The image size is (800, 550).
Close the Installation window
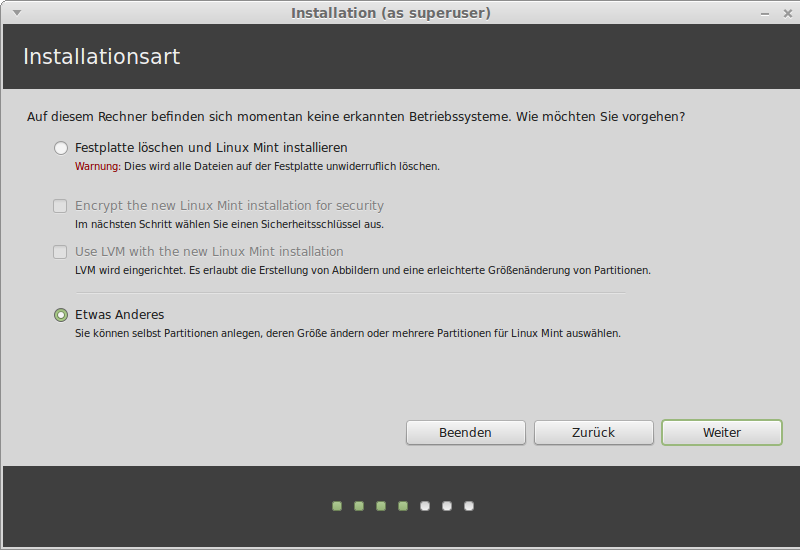coord(787,14)
